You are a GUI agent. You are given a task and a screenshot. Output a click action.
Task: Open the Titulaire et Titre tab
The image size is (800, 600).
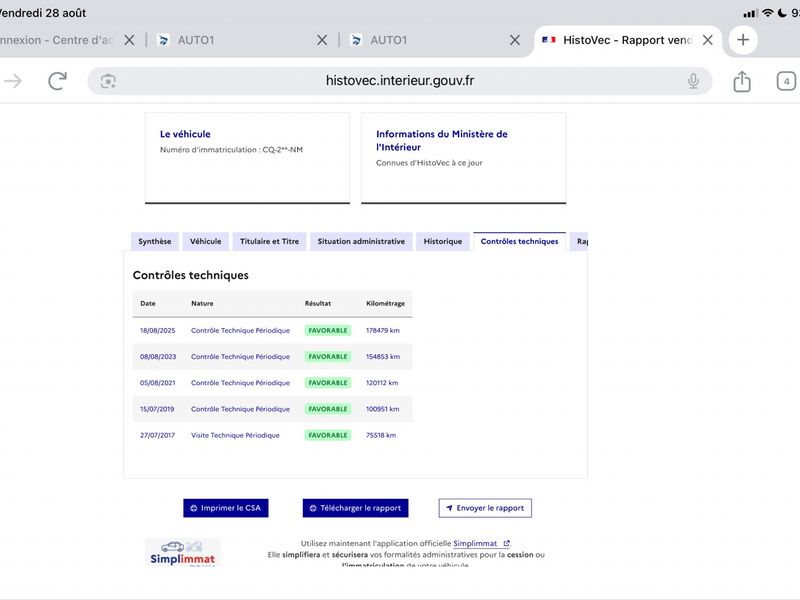pos(269,241)
